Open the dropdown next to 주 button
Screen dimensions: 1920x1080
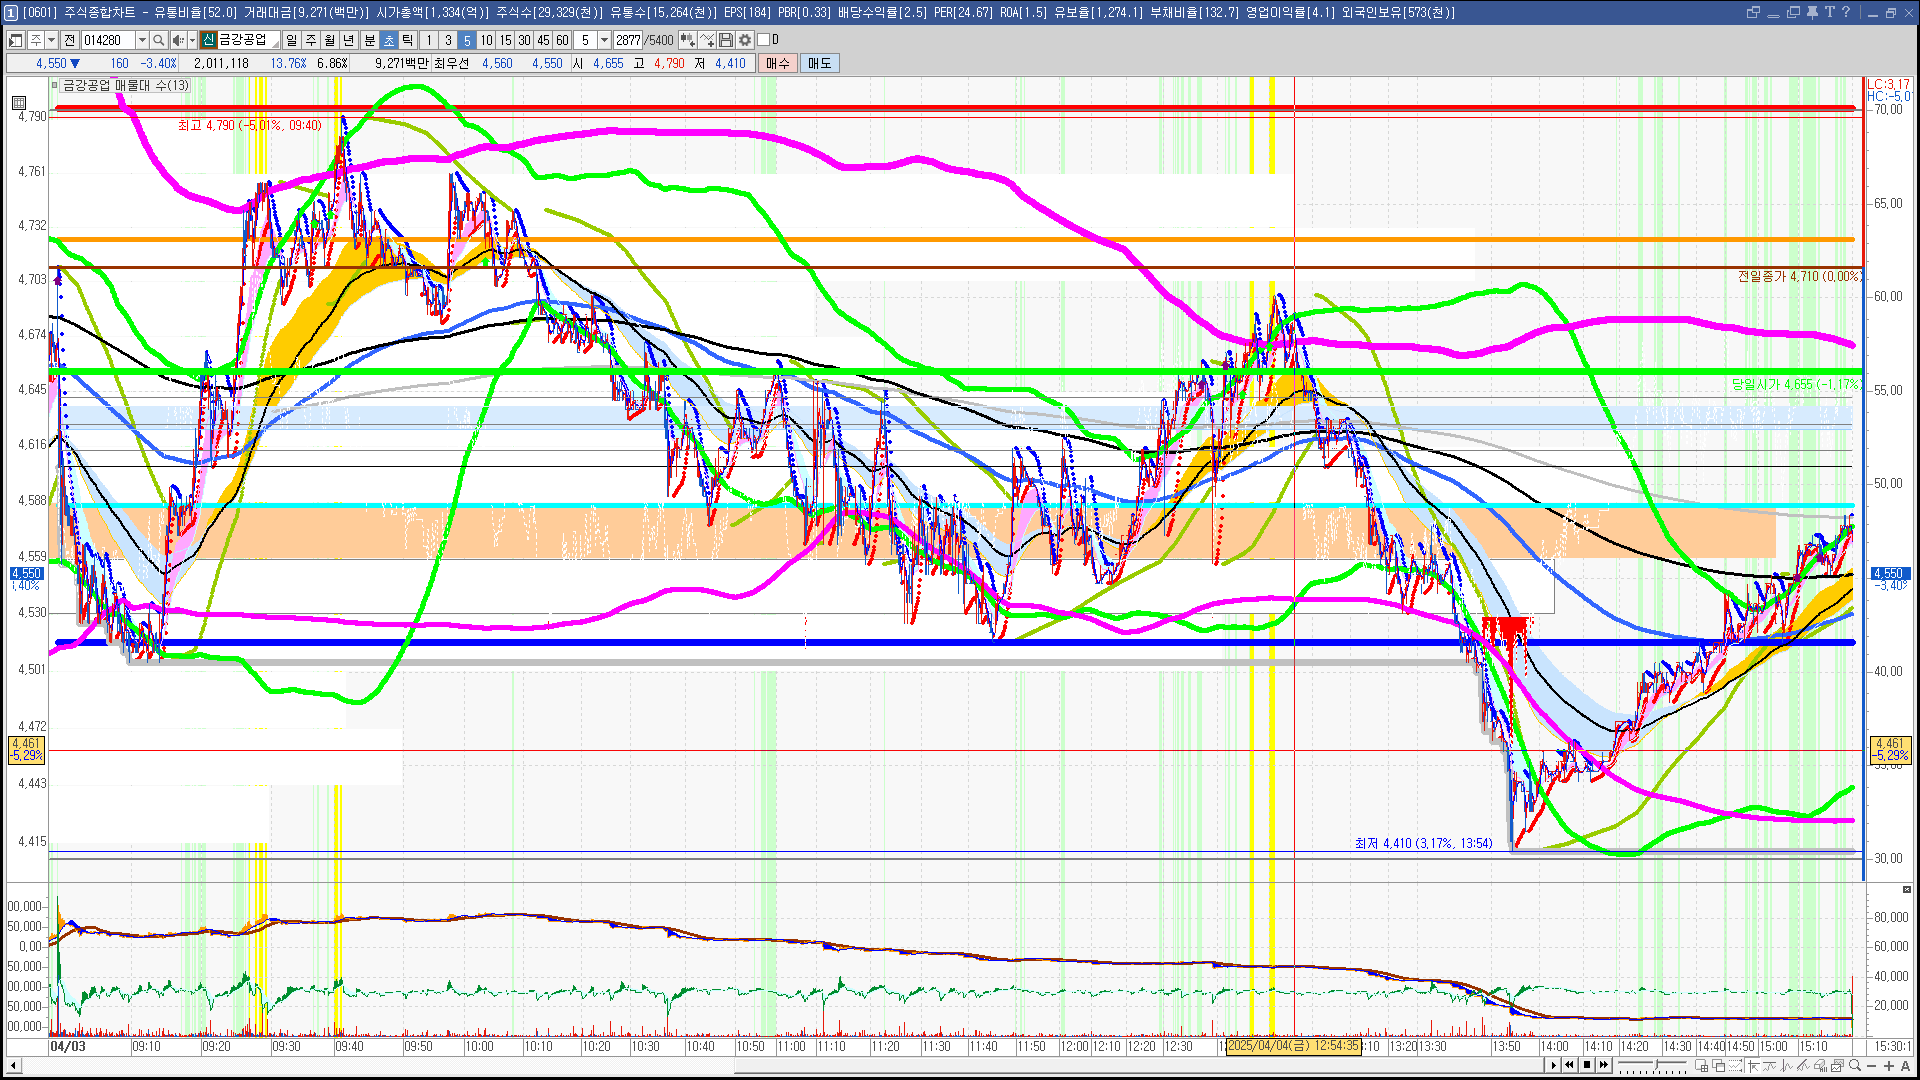click(51, 40)
